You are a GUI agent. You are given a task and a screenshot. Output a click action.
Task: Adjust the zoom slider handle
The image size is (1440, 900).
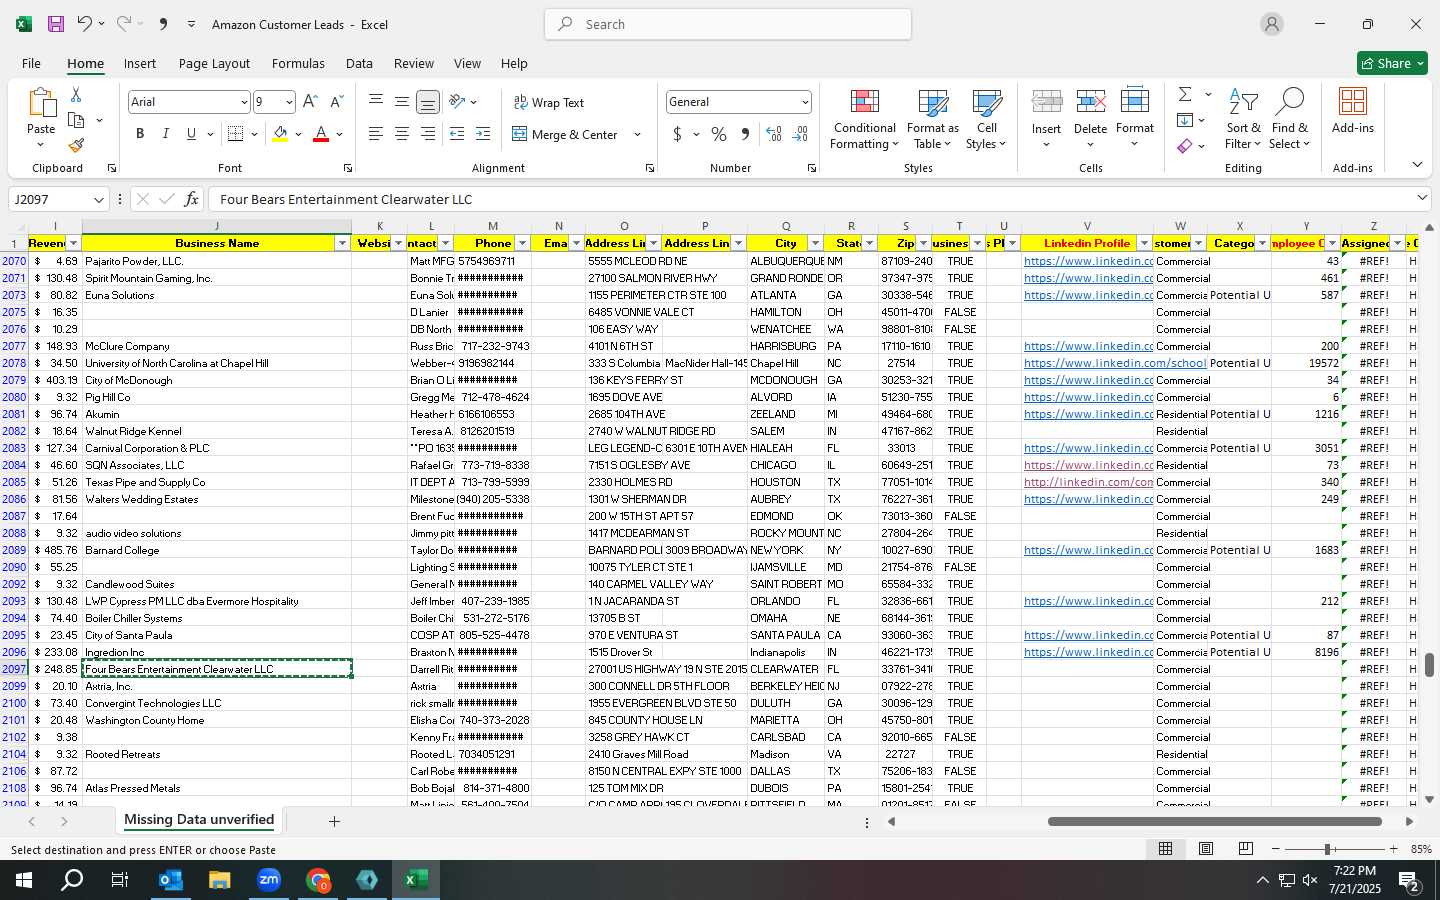click(x=1327, y=849)
